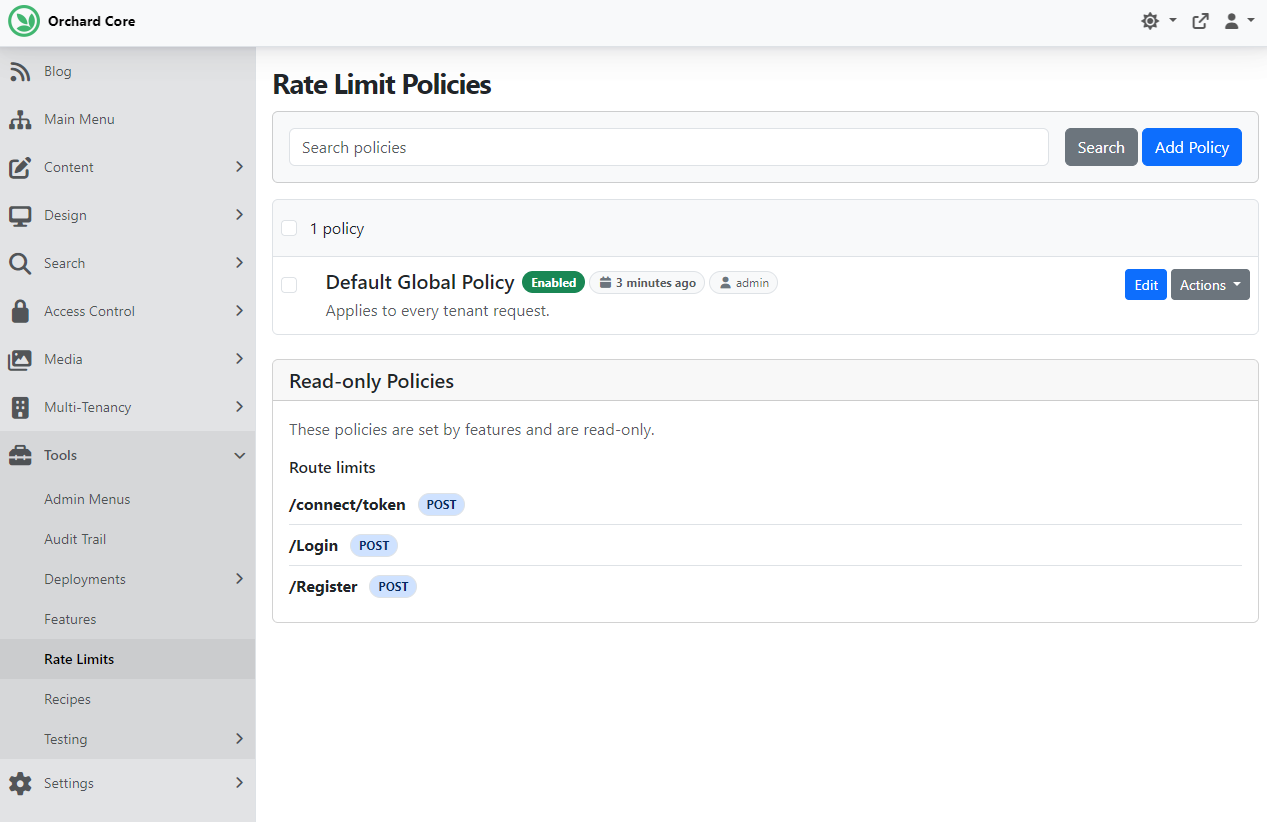
Task: Click the POST badge beside /Login
Action: coord(374,546)
